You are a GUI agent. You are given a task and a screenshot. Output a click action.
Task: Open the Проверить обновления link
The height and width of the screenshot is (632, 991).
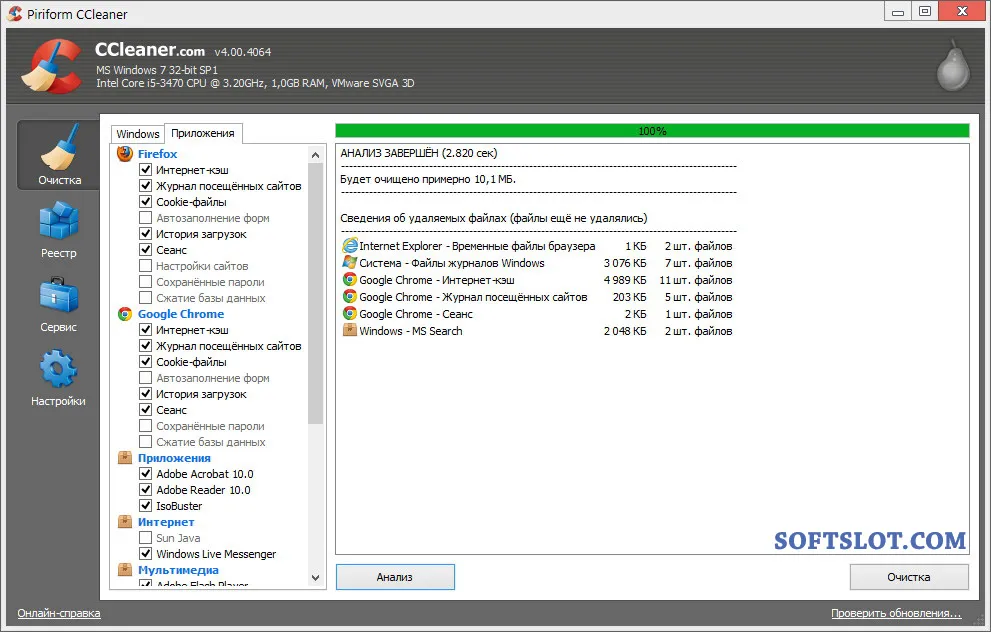[x=896, y=613]
